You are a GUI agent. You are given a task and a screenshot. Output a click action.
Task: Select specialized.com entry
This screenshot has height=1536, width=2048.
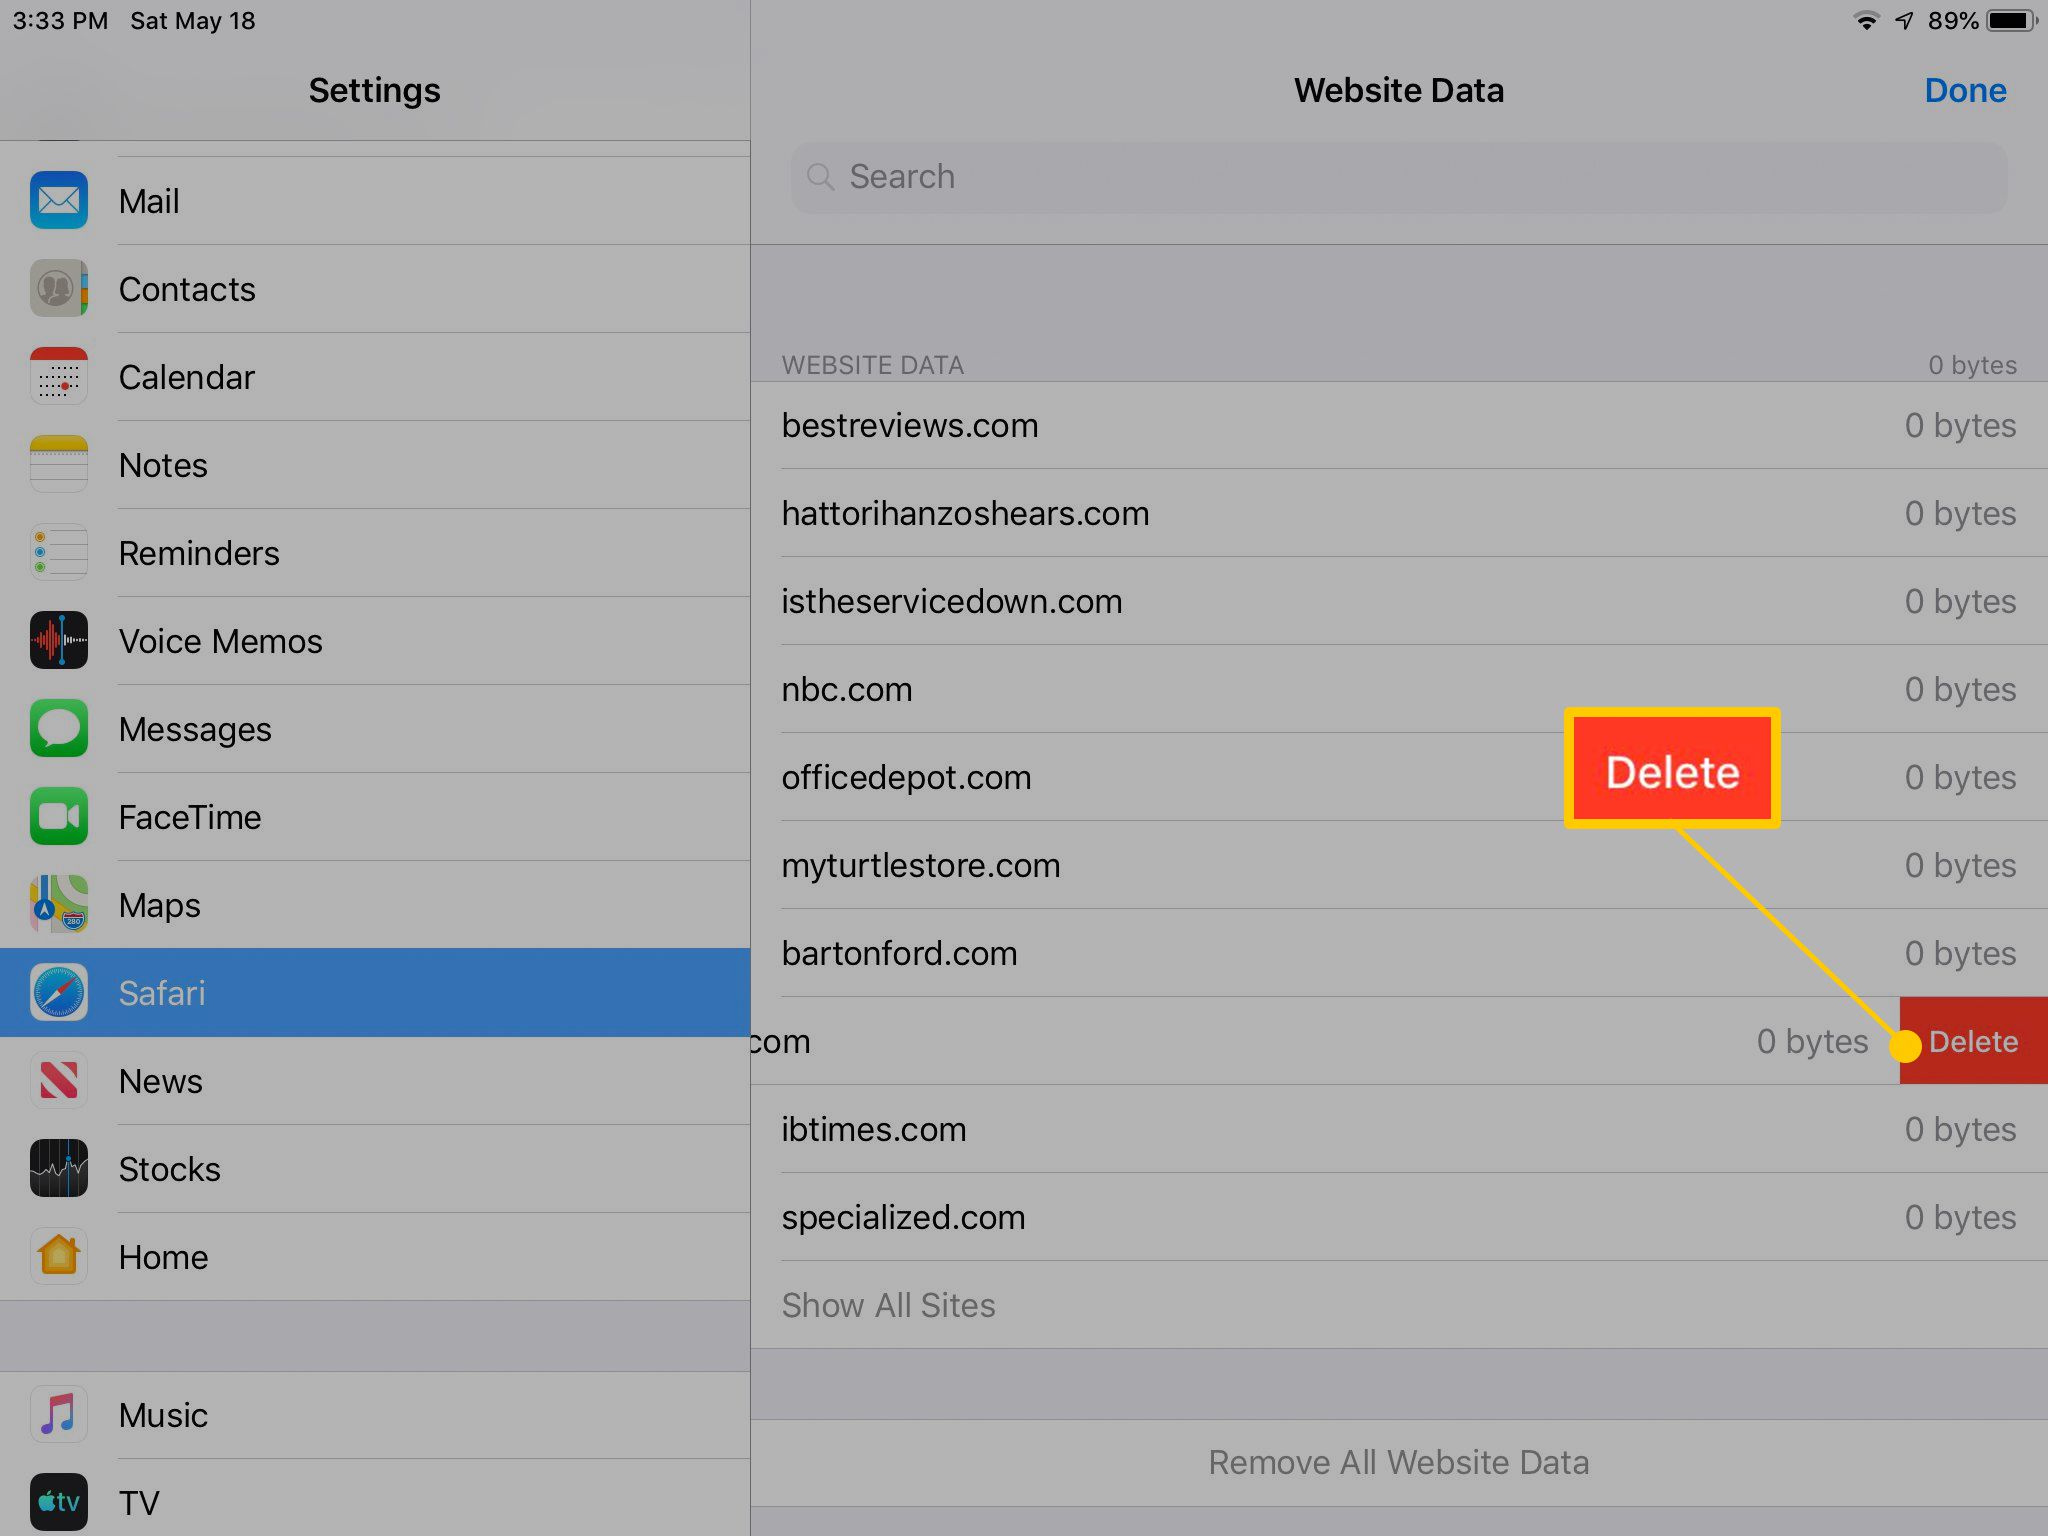coord(1399,1217)
